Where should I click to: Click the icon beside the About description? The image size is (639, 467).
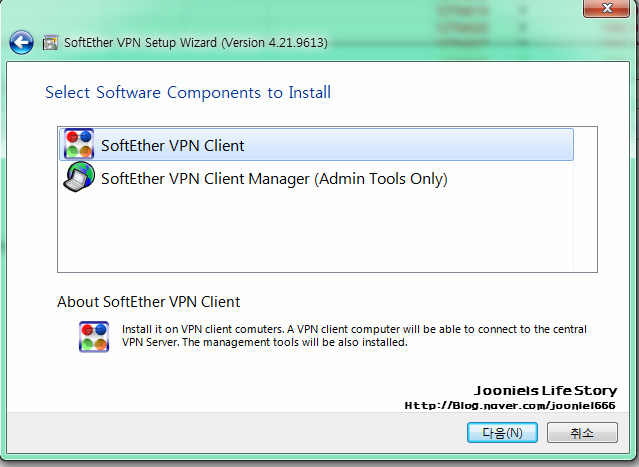tap(94, 337)
